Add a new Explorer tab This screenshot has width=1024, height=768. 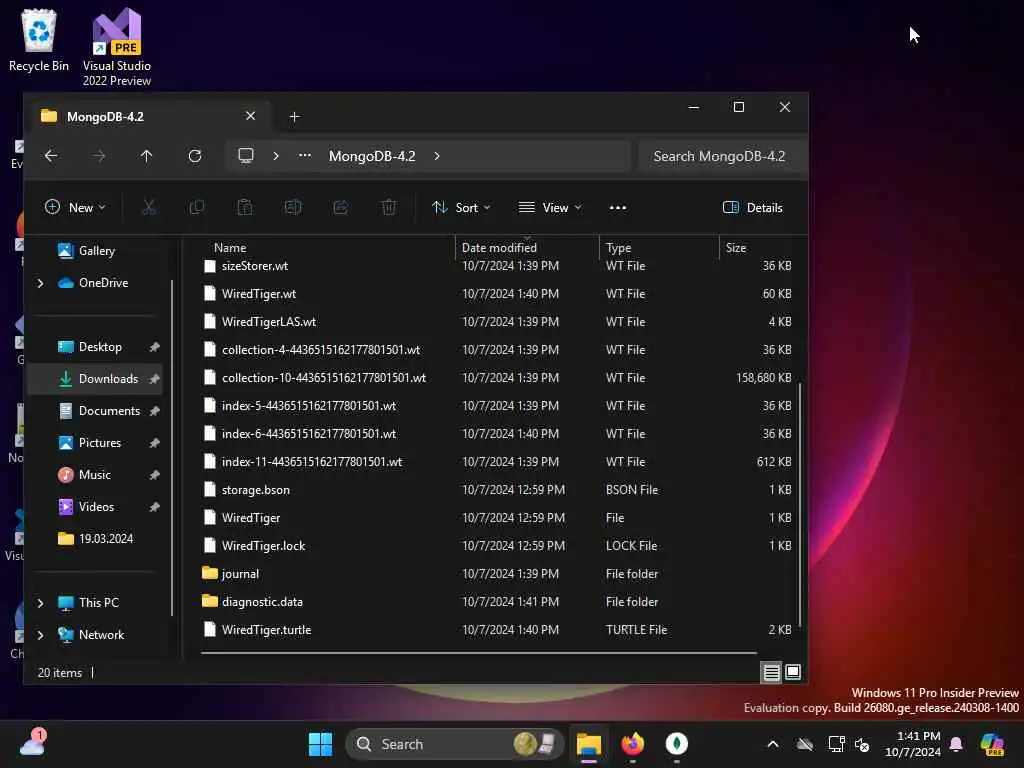click(x=295, y=117)
